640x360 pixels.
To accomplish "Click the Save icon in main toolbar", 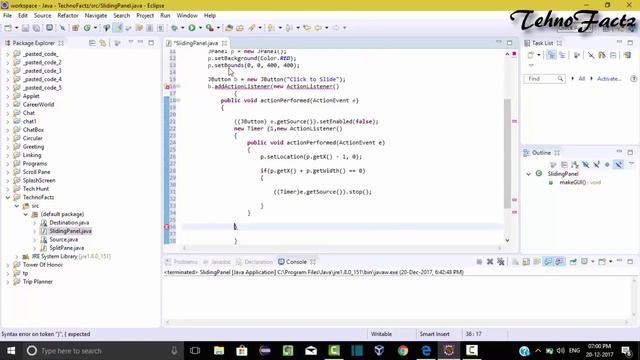I will [x=25, y=28].
